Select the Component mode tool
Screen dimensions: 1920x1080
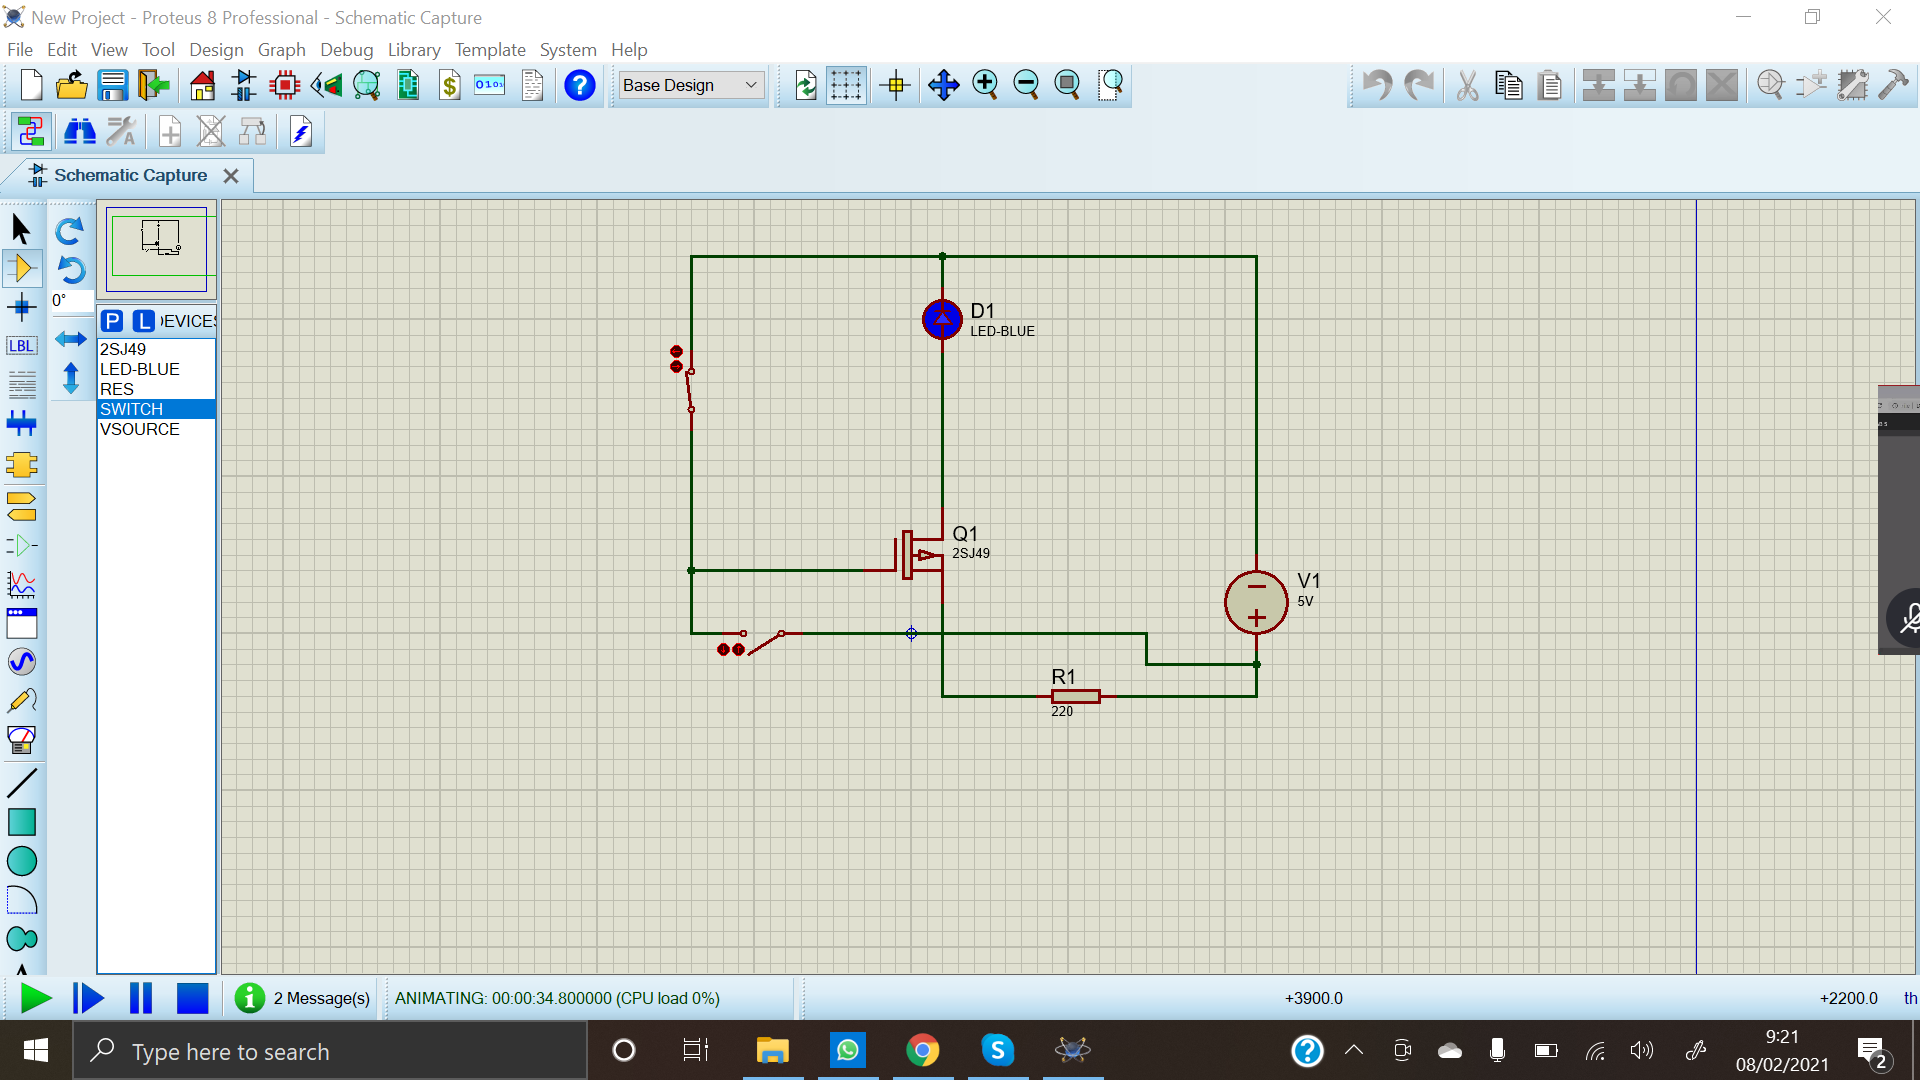pyautogui.click(x=22, y=268)
